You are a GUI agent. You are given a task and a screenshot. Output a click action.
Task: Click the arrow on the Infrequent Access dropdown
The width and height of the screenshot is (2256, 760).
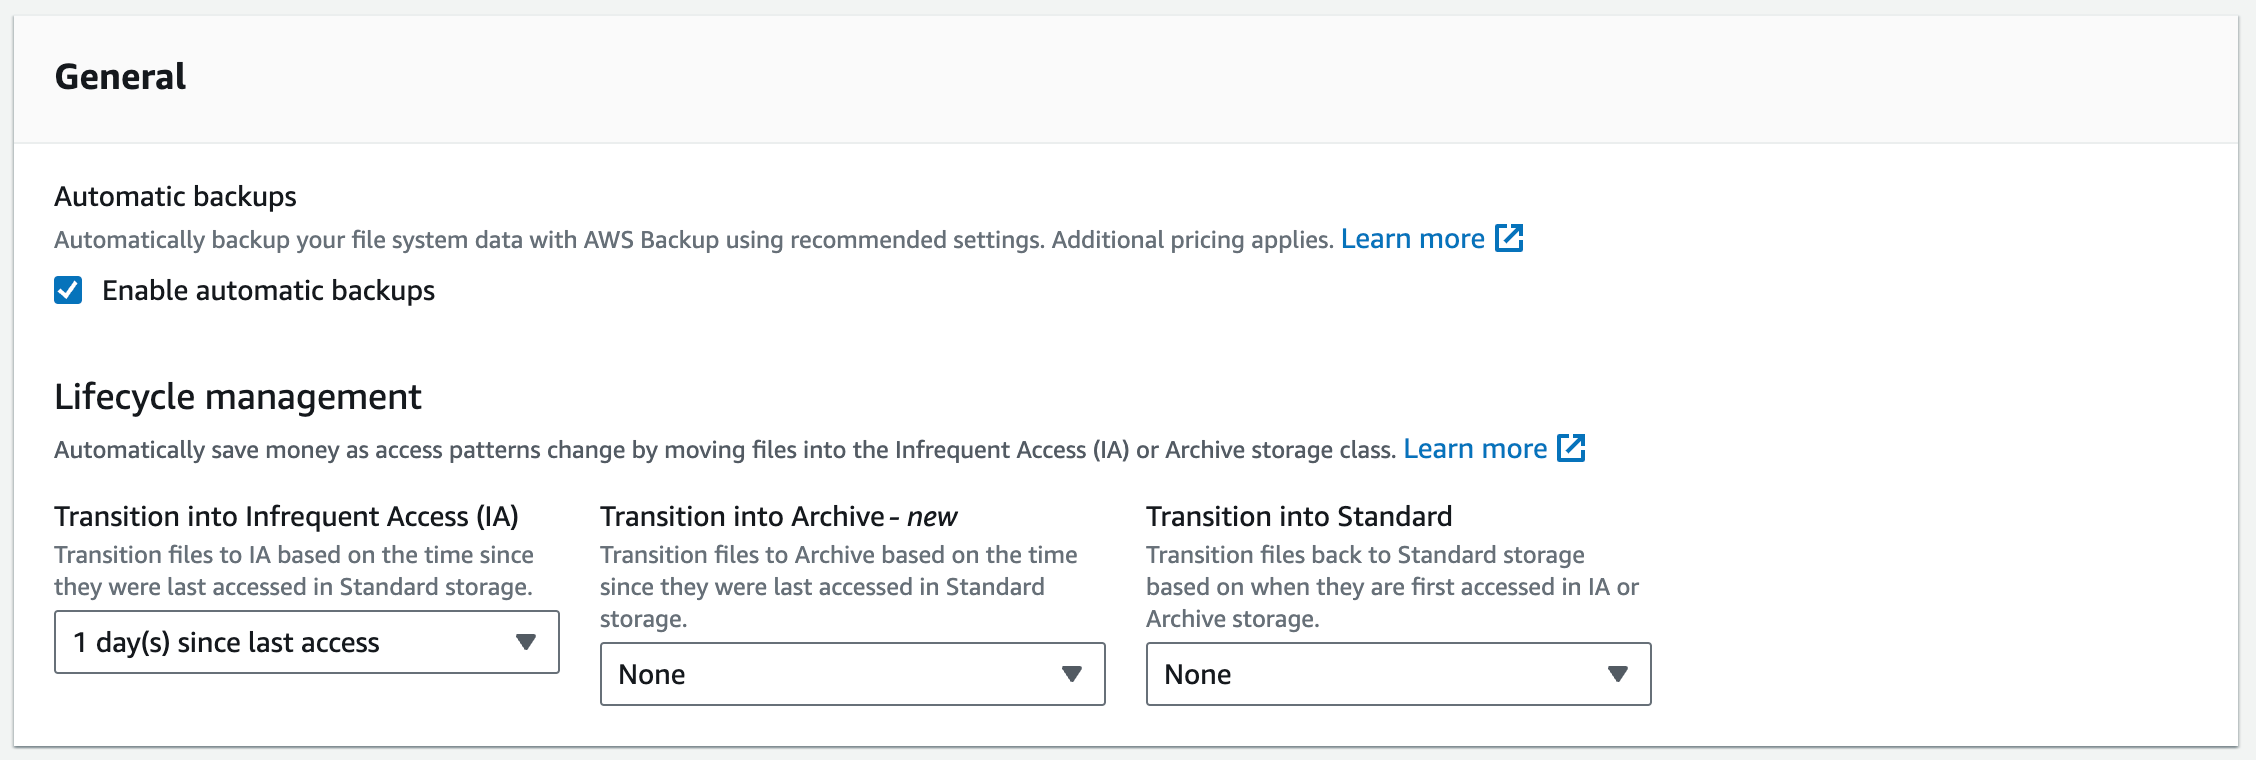click(x=525, y=642)
